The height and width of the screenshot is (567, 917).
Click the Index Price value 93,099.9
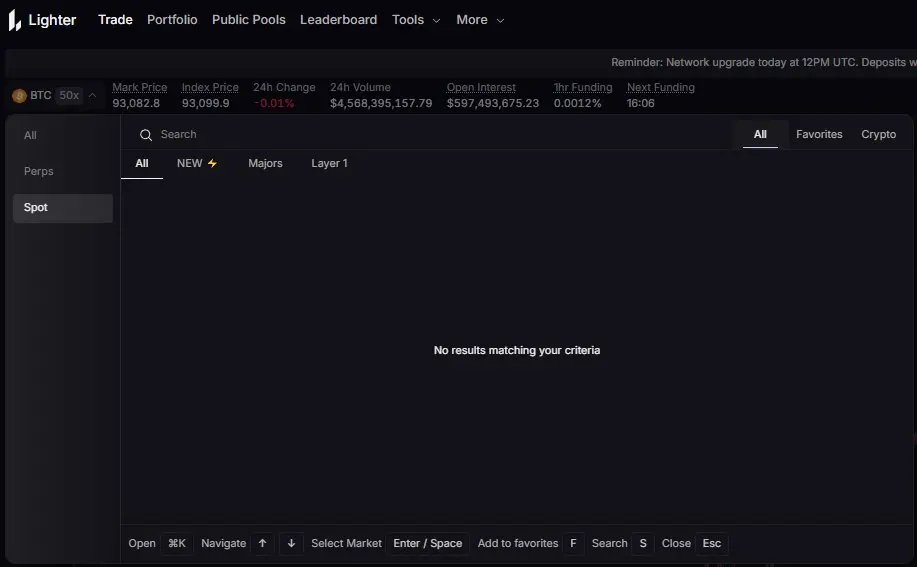click(205, 103)
